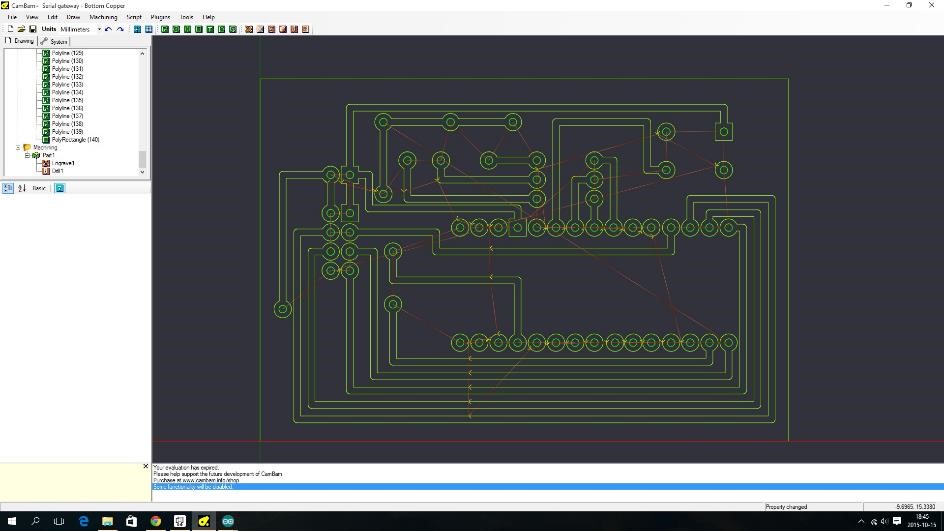Screen dimensions: 944x531
Task: Open the Script menu
Action: click(x=134, y=17)
